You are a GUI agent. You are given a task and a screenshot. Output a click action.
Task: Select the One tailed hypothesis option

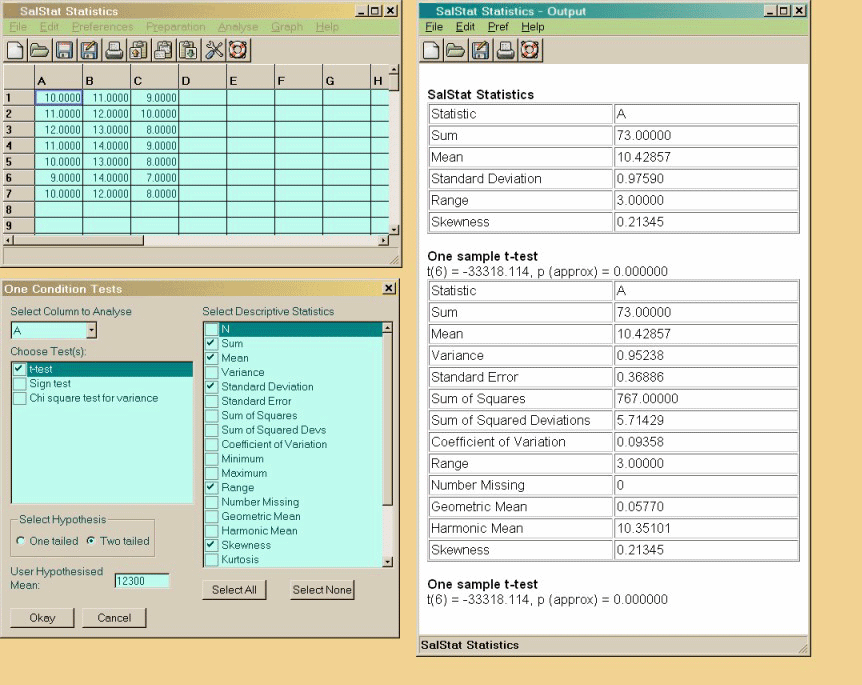pyautogui.click(x=21, y=541)
